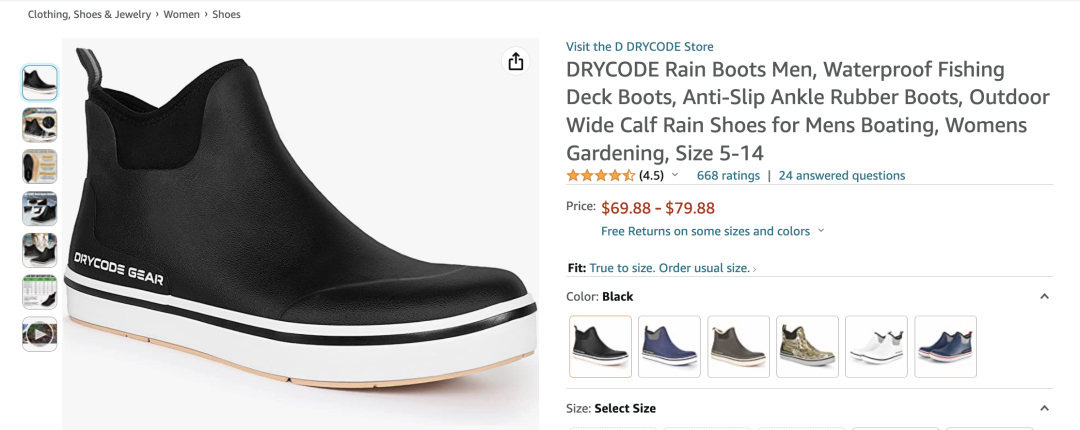Collapse the Size section chevron
Screen dimensions: 1080x430
pos(1044,409)
